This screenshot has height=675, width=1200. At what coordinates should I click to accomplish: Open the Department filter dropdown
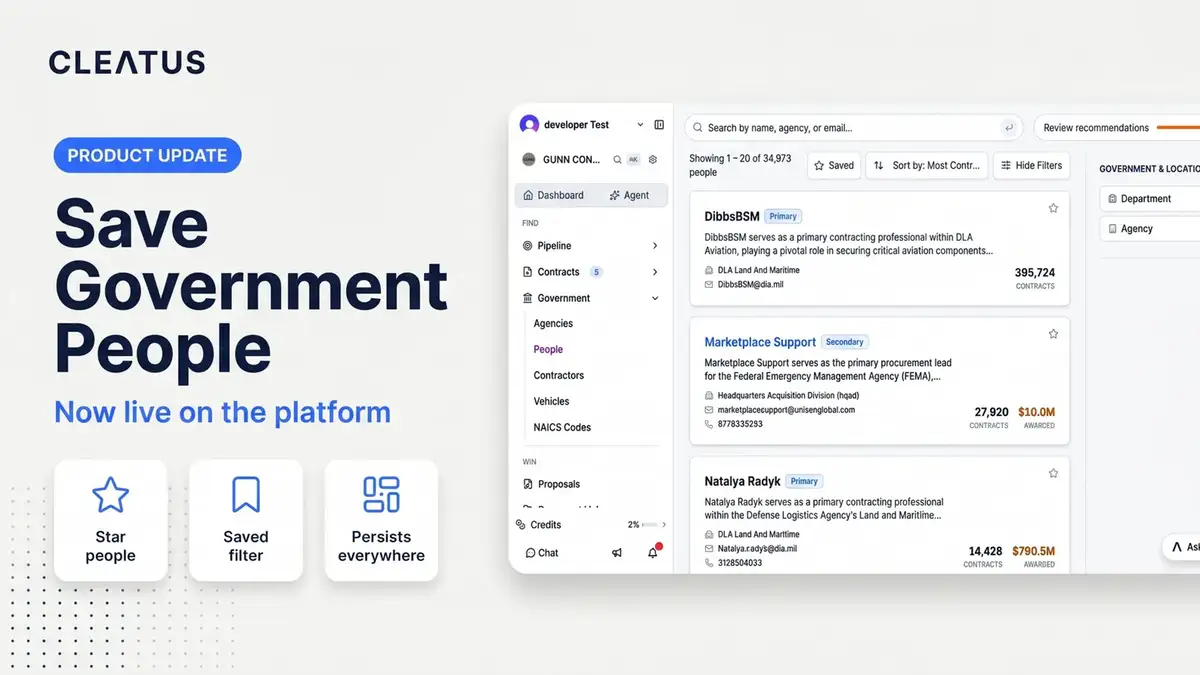click(1150, 199)
